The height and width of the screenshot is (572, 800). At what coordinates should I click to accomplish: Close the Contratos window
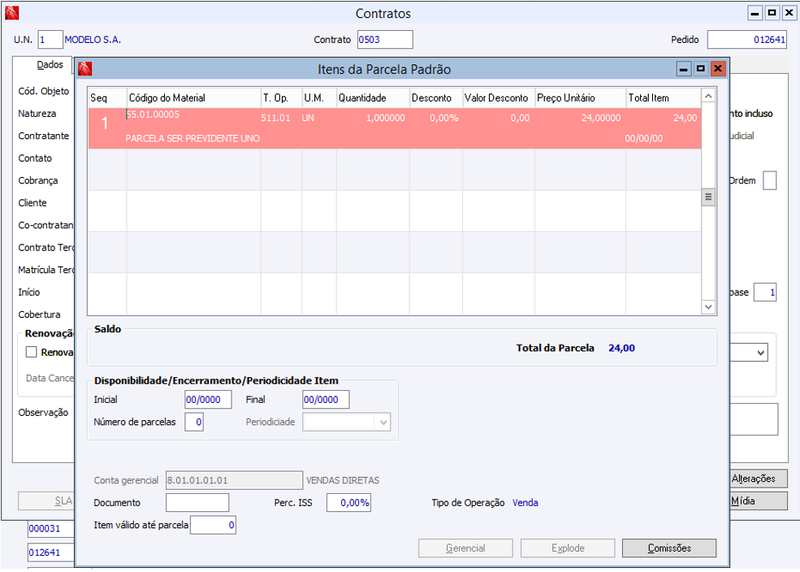coord(789,13)
